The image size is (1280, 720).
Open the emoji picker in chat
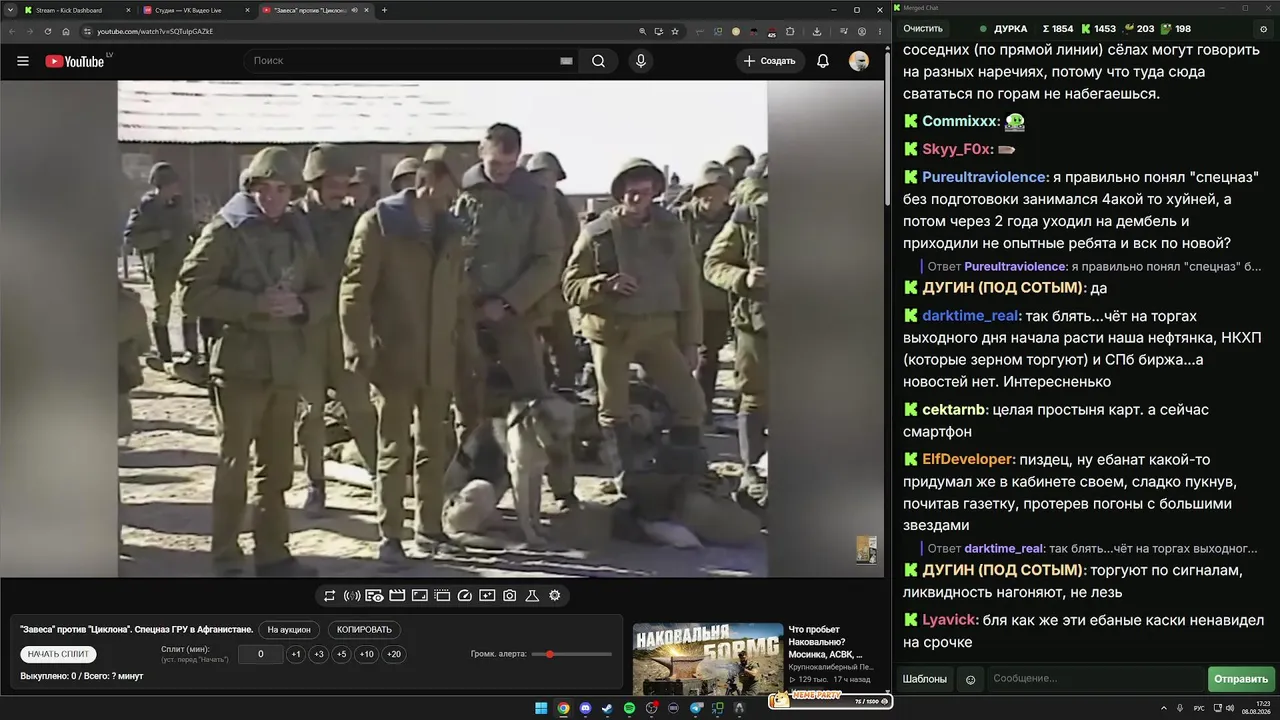point(970,679)
